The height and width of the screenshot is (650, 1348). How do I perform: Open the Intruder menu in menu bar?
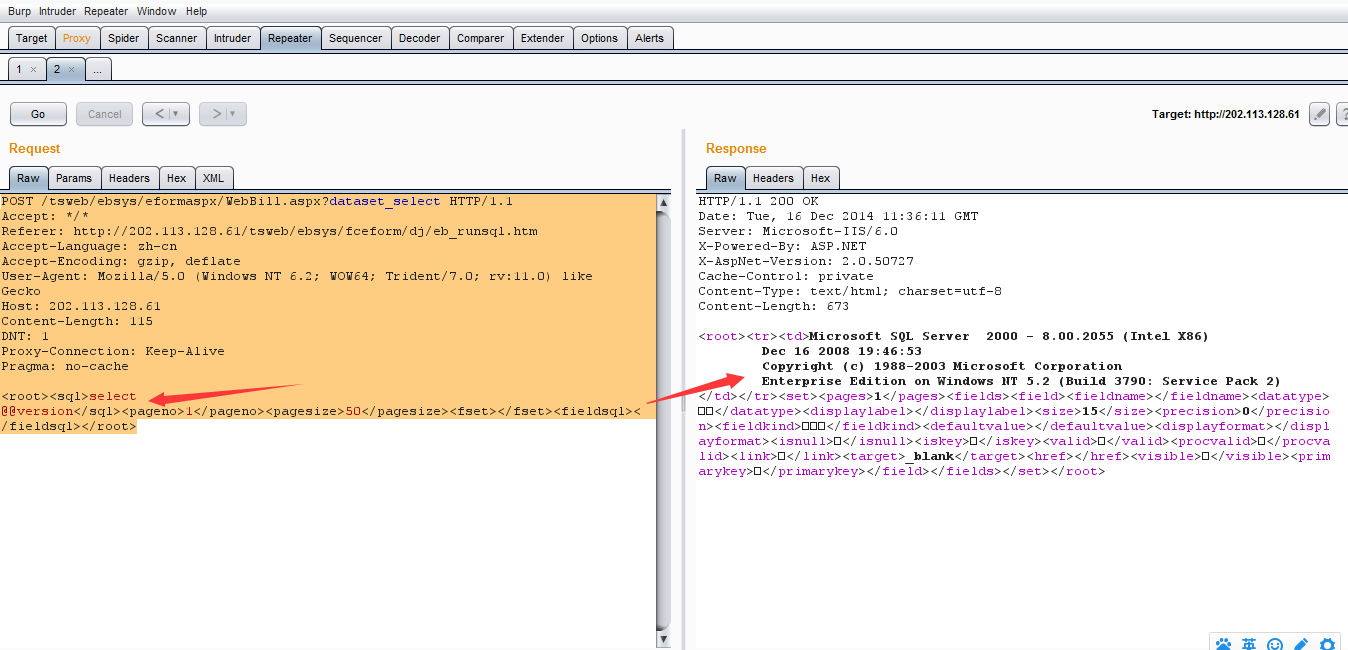pos(56,11)
